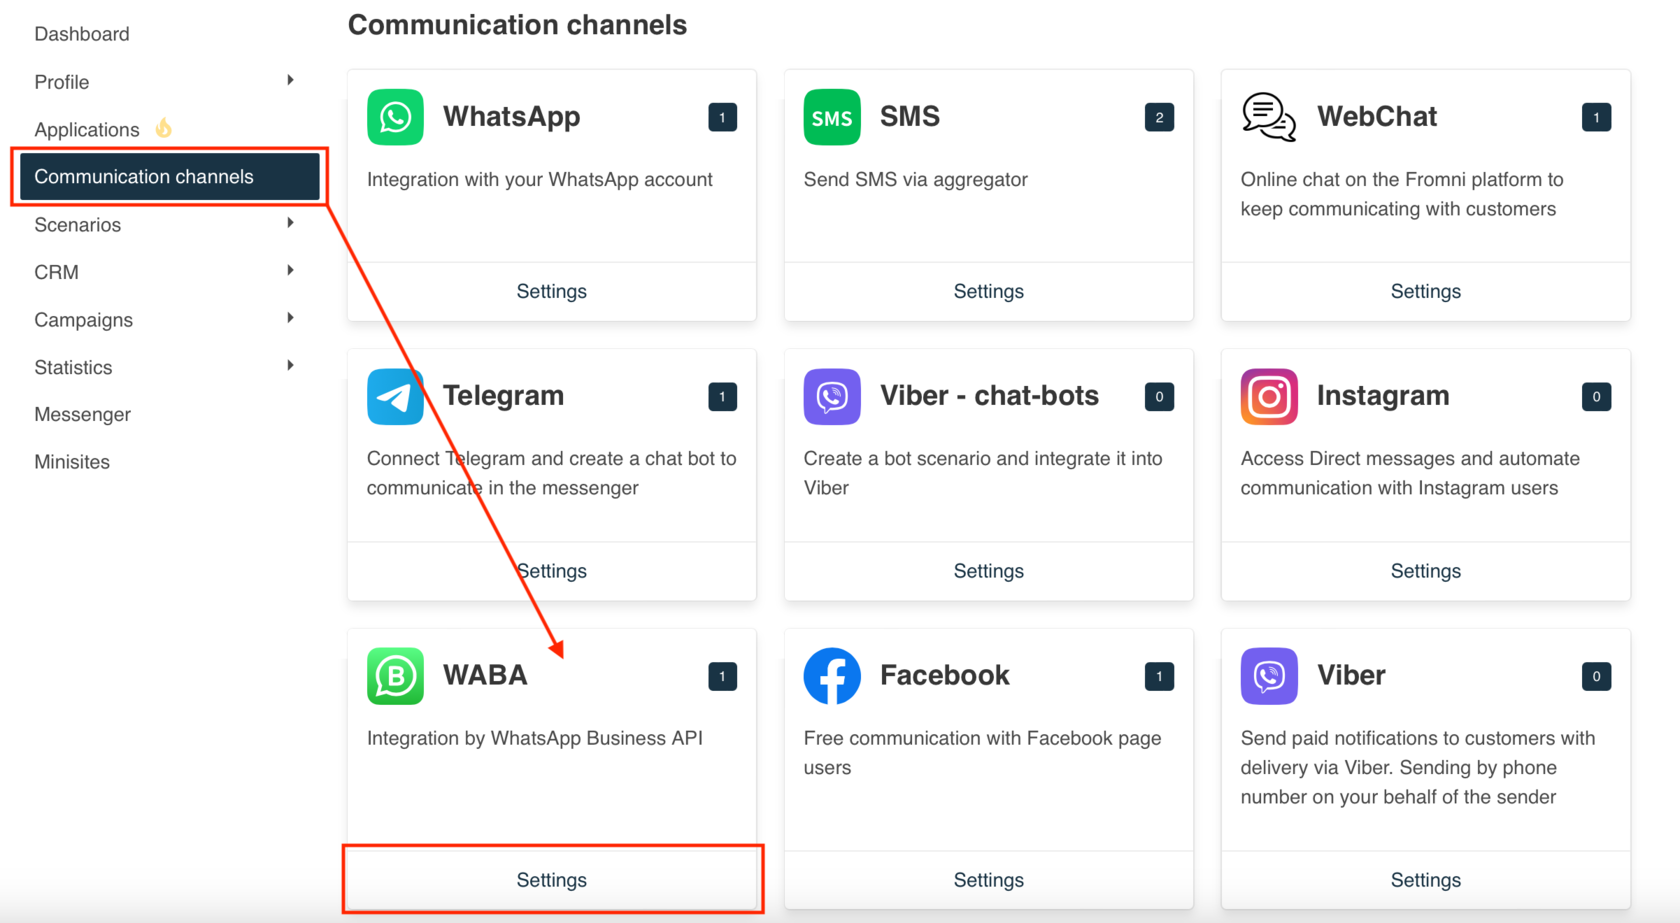Click the flame icon next to Applications
The image size is (1680, 923).
(x=163, y=128)
